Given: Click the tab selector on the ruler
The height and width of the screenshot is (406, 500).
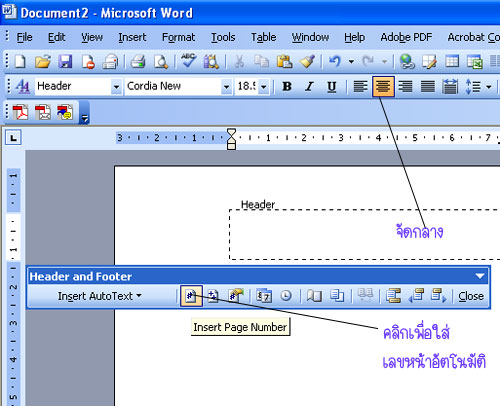Looking at the screenshot, I should [13, 138].
